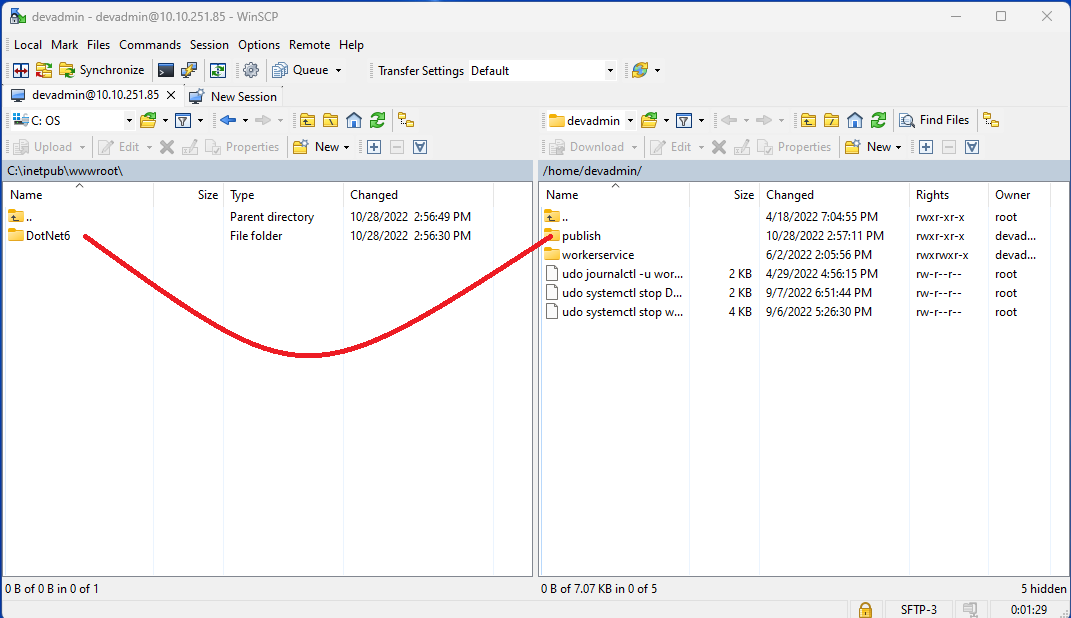
Task: Toggle the remote directory tree icon
Action: 991,121
